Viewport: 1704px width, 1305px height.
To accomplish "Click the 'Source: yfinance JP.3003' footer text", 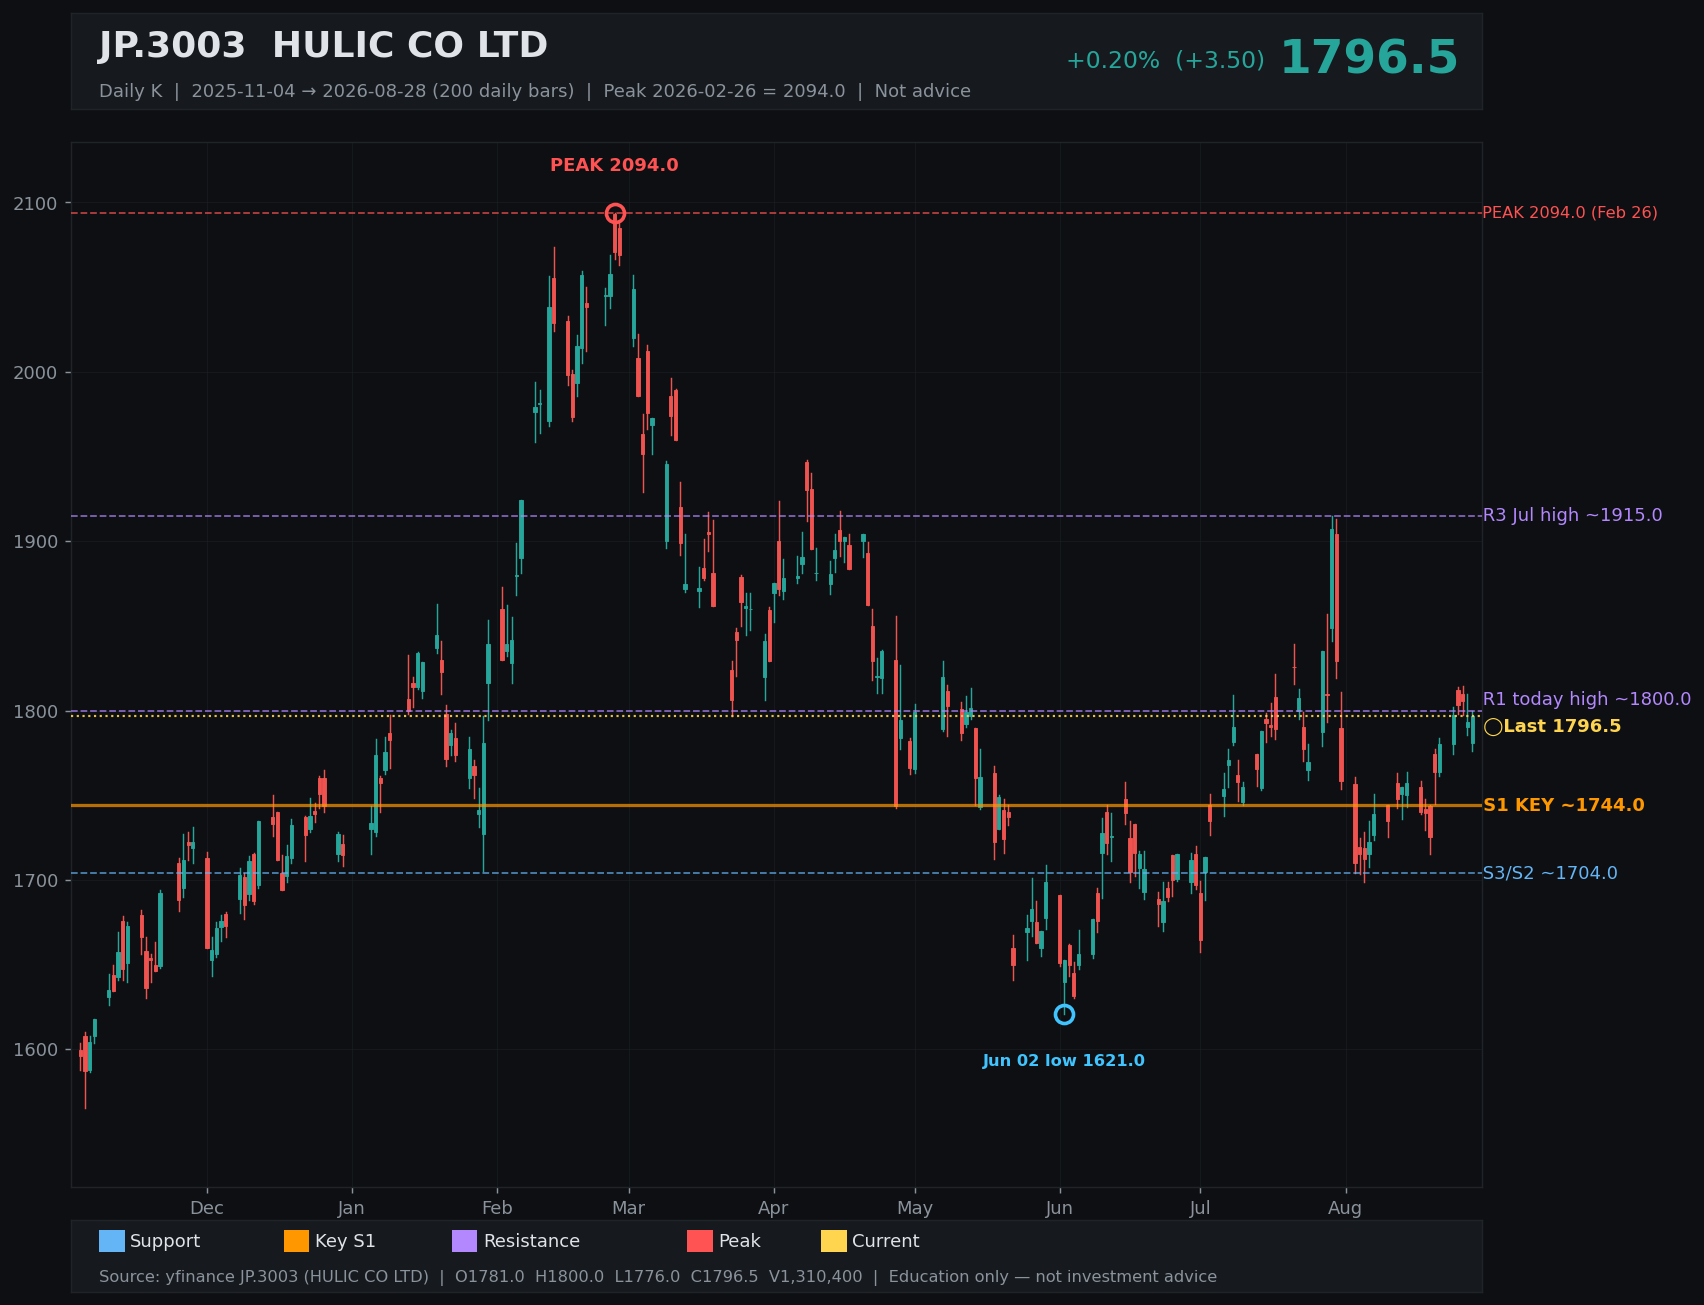I will [x=658, y=1277].
